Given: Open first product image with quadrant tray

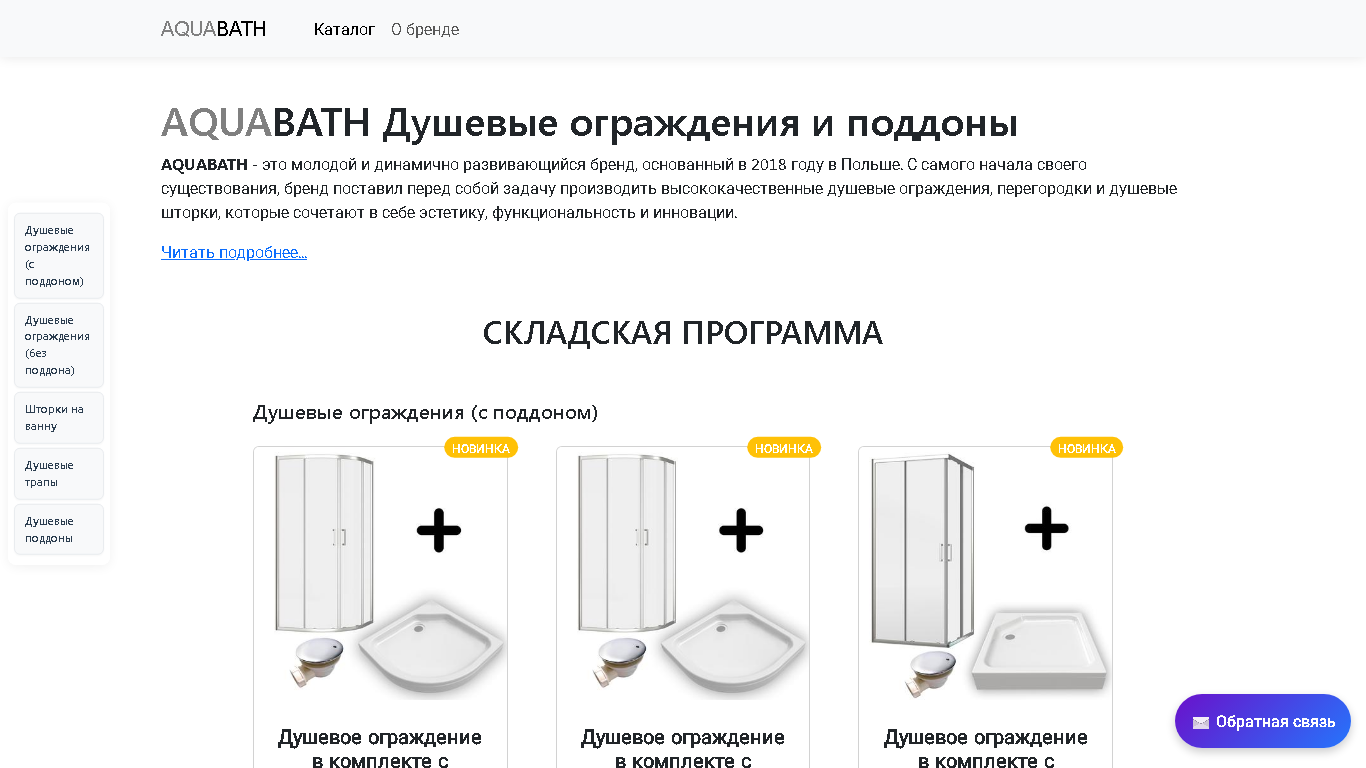Looking at the screenshot, I should (380, 574).
